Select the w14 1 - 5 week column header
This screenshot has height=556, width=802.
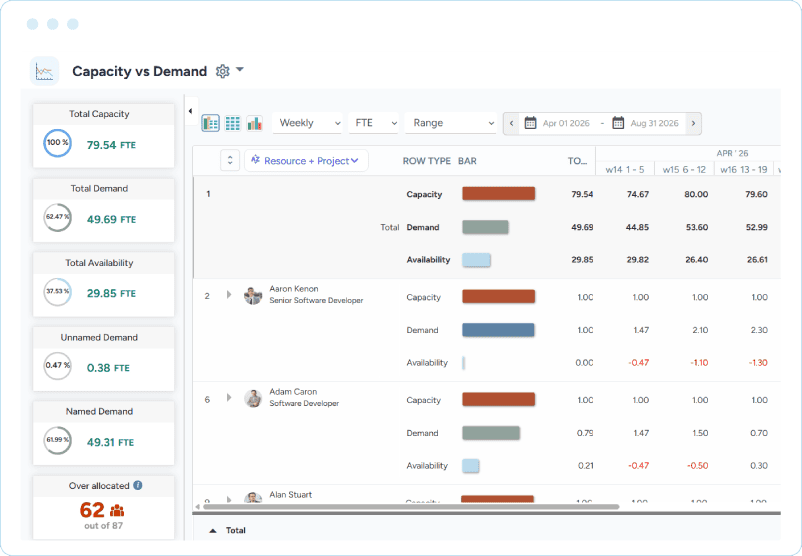625,169
